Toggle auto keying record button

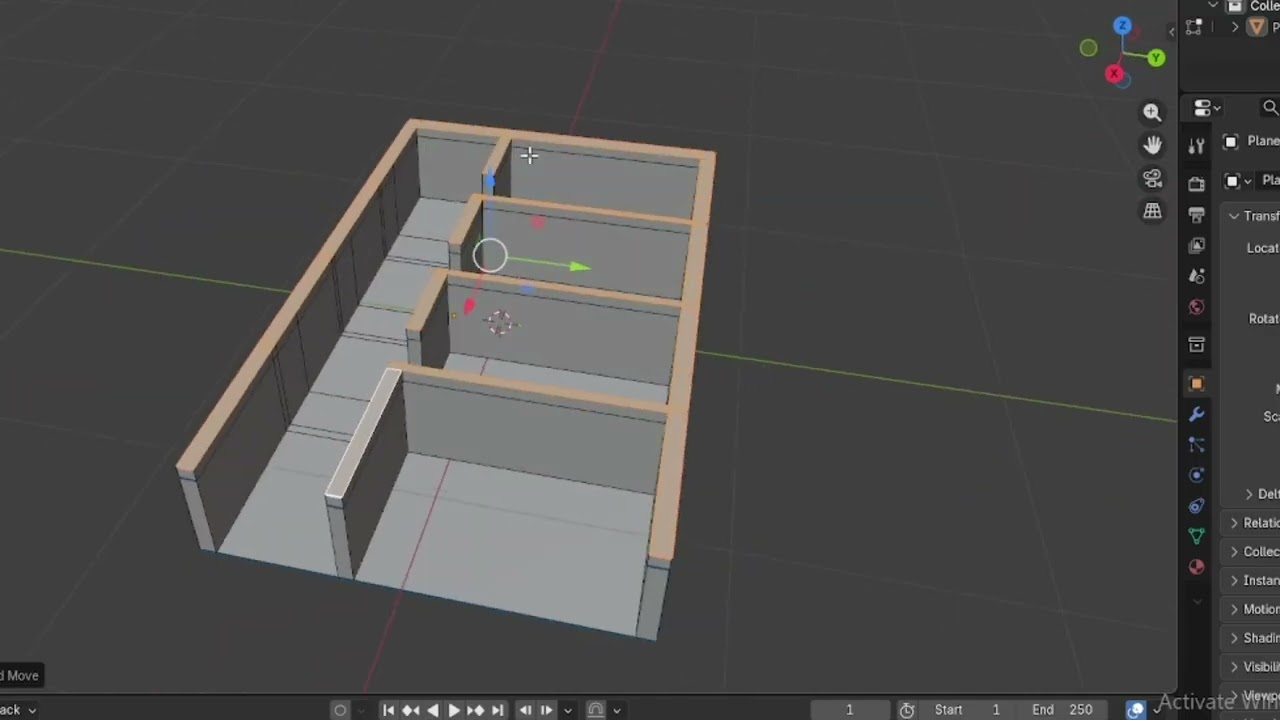point(340,710)
